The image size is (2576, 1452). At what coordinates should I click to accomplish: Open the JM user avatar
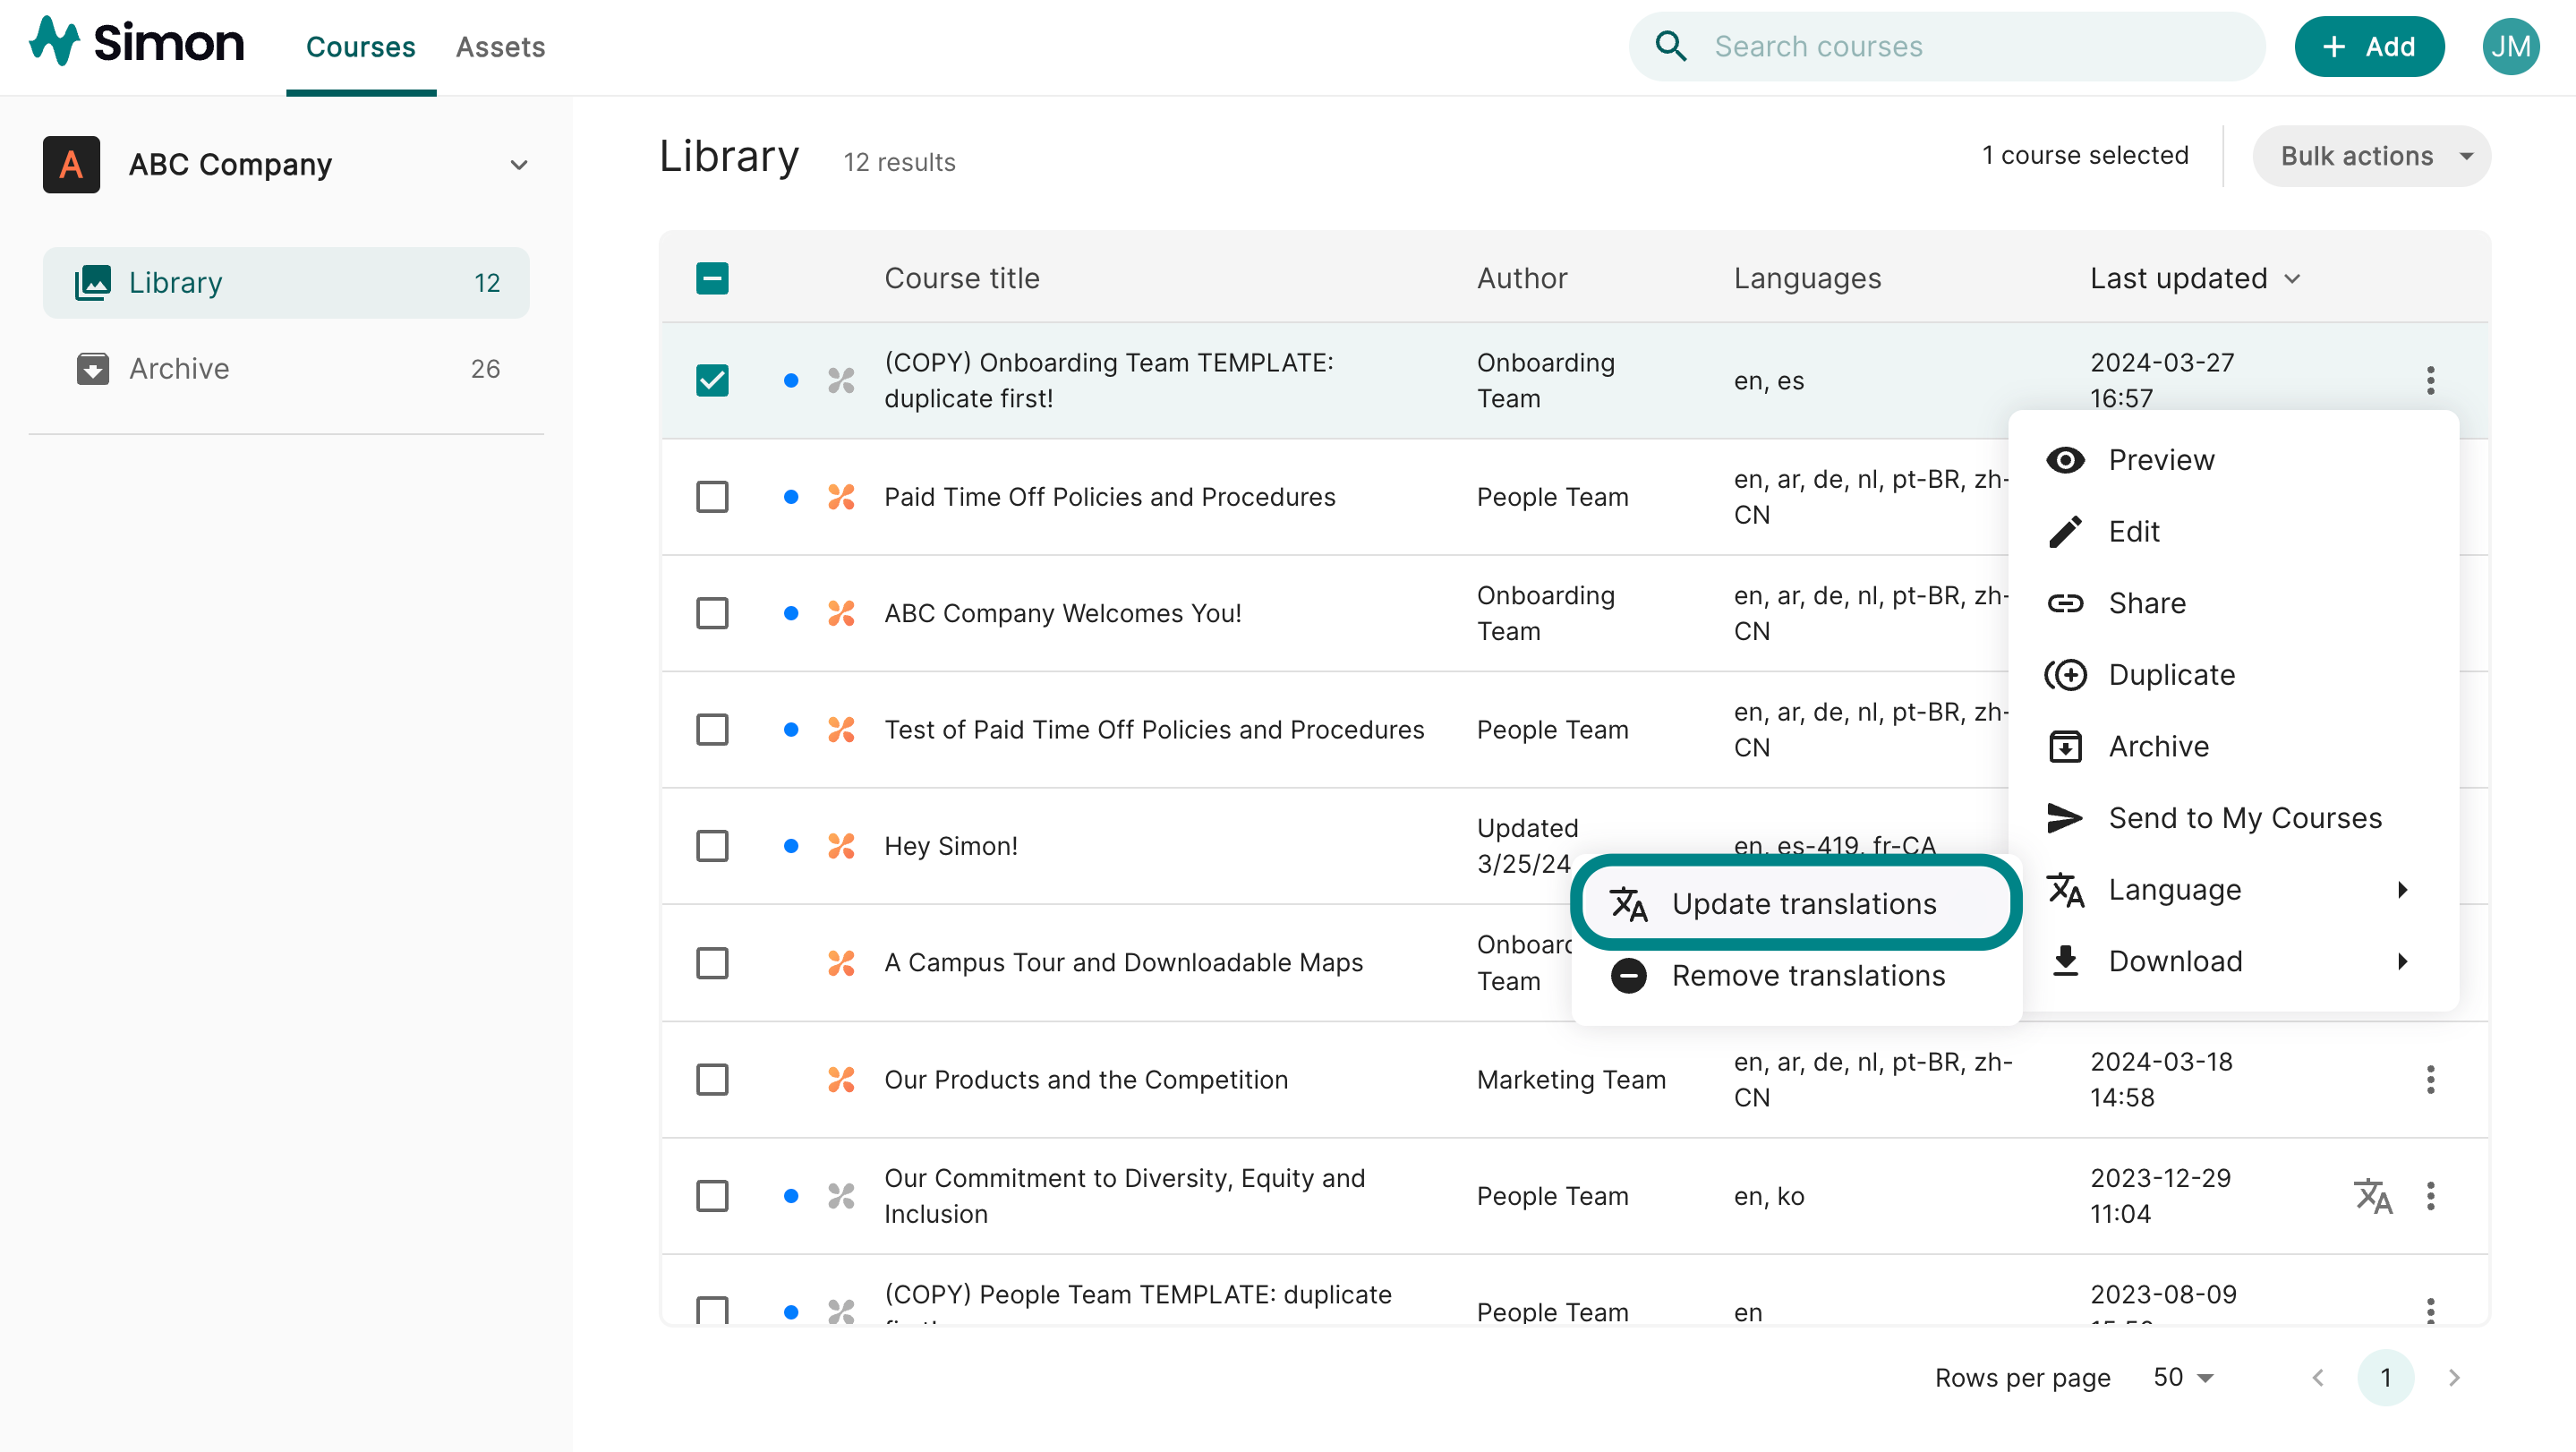(x=2510, y=46)
